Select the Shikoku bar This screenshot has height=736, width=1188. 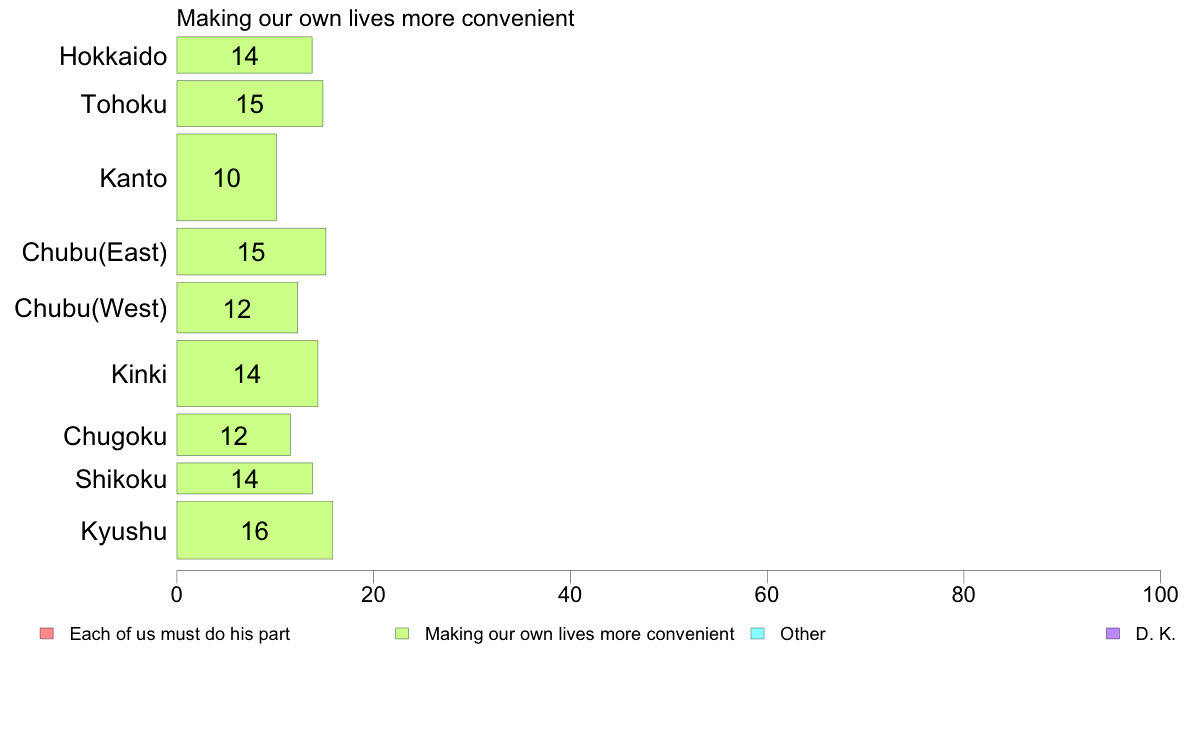[245, 478]
